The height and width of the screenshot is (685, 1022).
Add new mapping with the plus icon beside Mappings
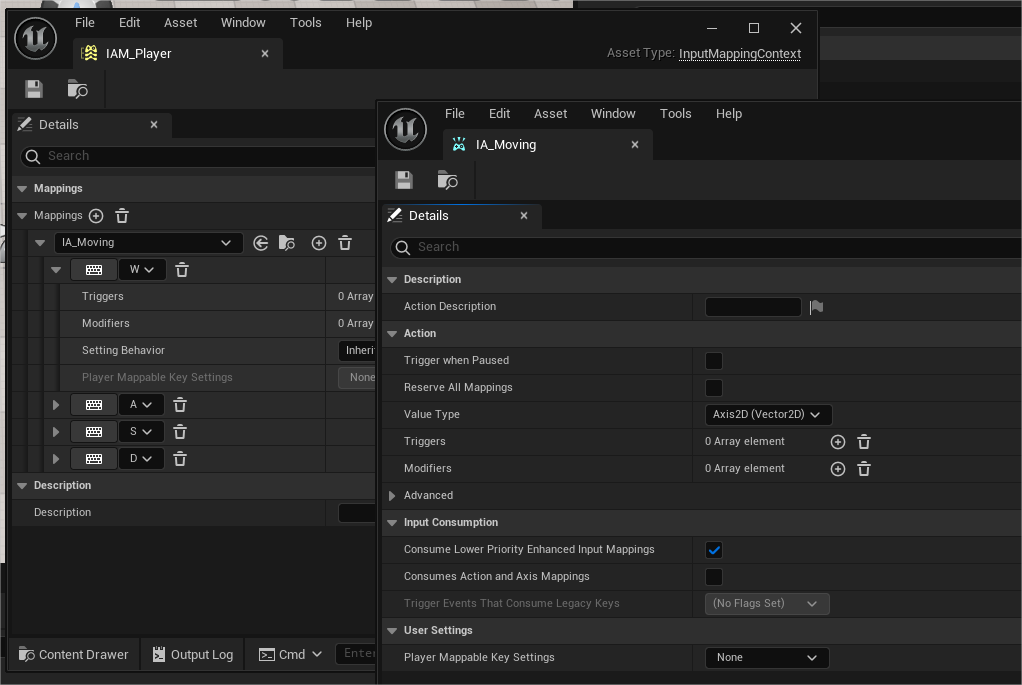96,216
